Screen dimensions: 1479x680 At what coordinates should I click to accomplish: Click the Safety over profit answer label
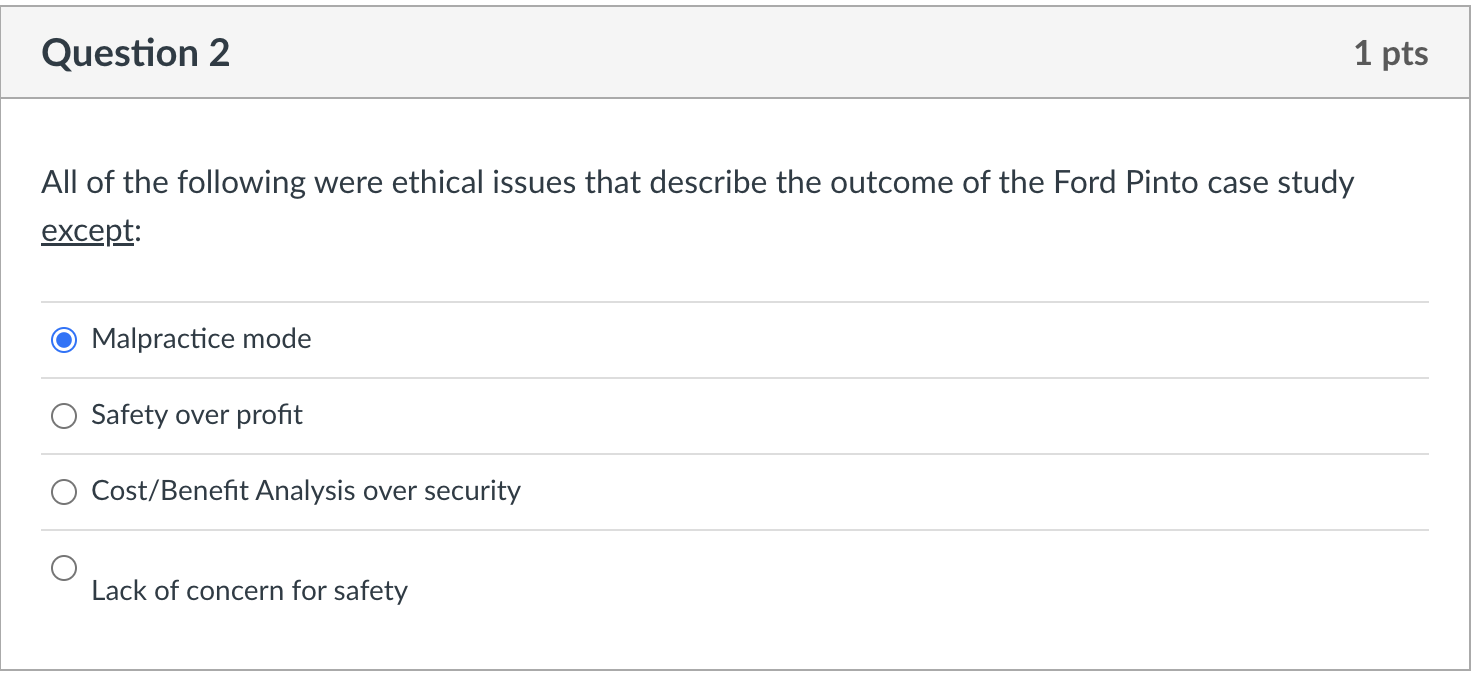coord(197,415)
